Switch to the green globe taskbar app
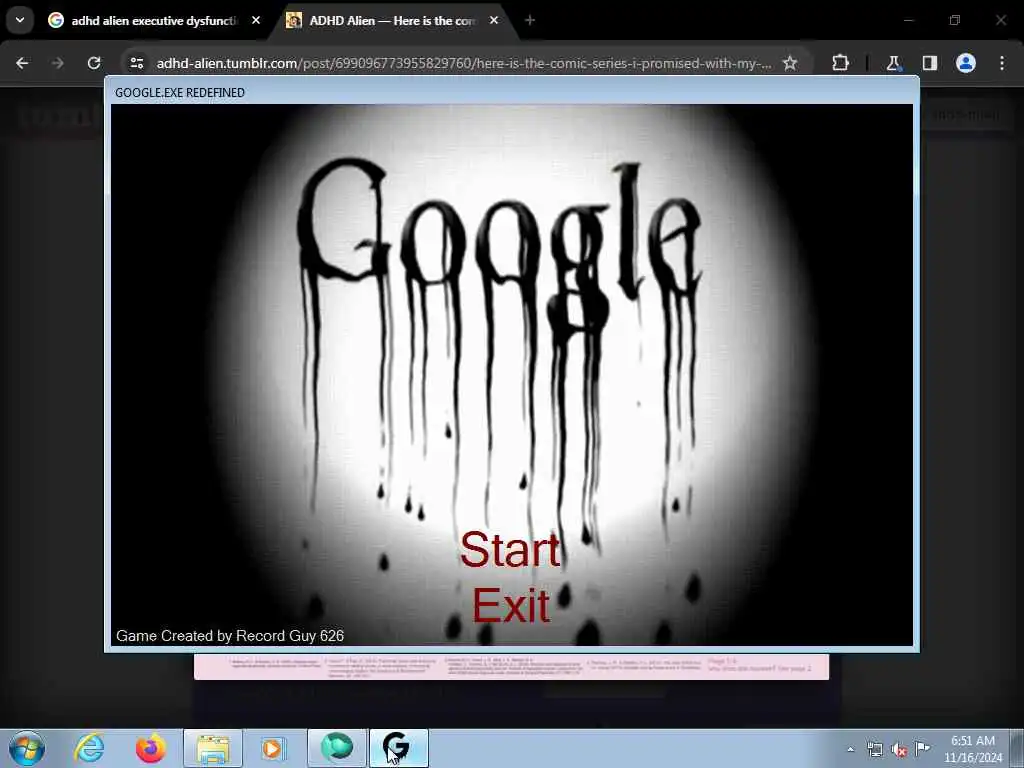This screenshot has width=1024, height=768. tap(337, 748)
